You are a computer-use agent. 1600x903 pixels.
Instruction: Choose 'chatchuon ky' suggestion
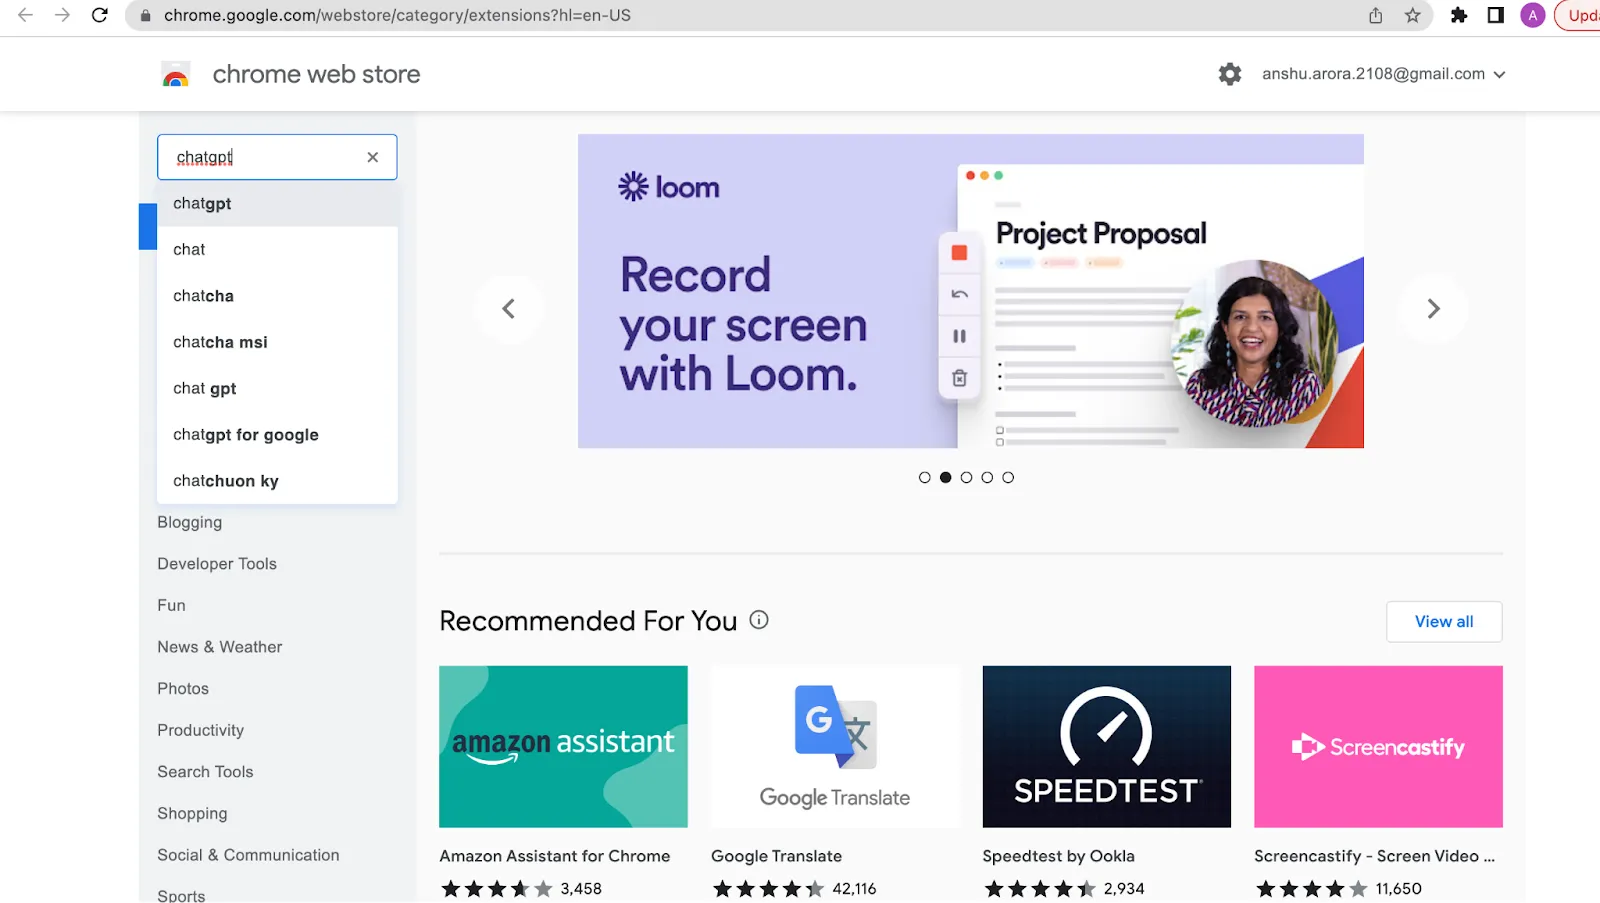coord(277,481)
